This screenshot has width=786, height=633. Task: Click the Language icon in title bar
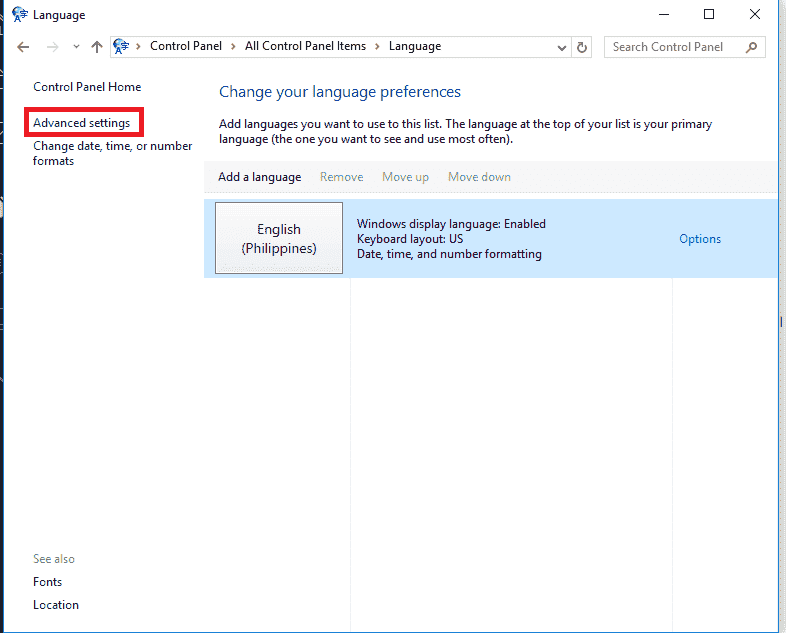[20, 15]
